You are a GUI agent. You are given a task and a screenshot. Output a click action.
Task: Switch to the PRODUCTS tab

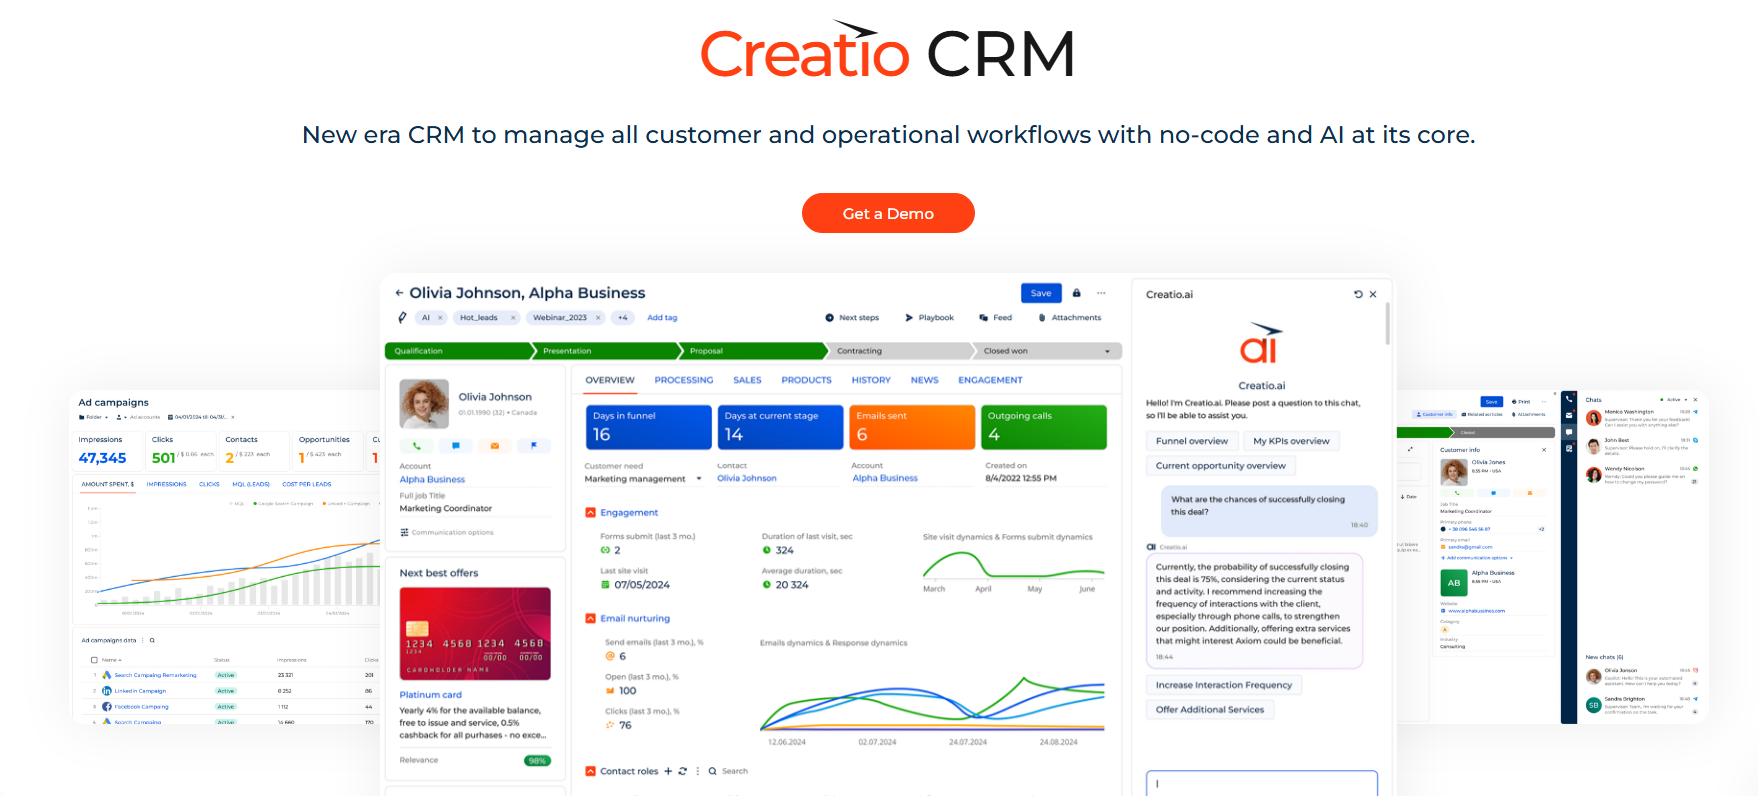pos(806,380)
